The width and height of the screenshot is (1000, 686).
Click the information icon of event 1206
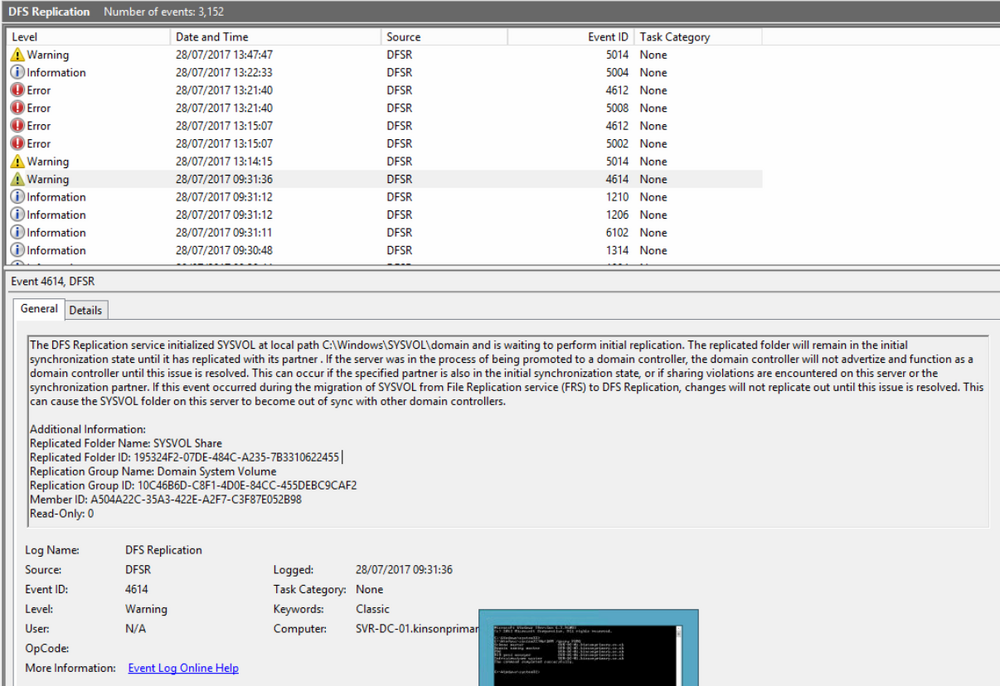tap(18, 215)
